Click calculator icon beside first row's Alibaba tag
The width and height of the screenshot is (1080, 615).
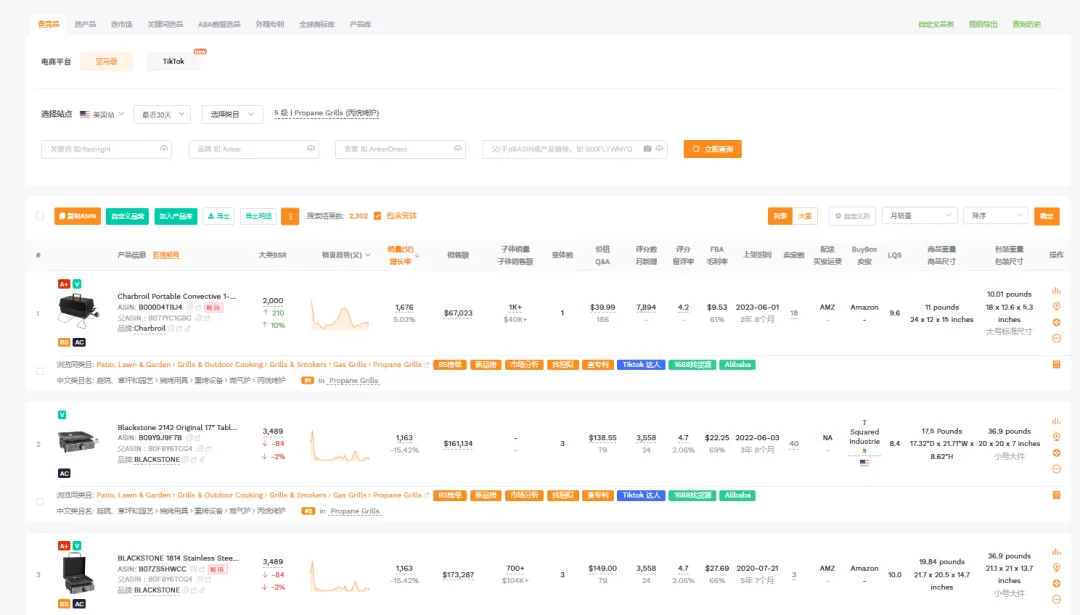1056,364
